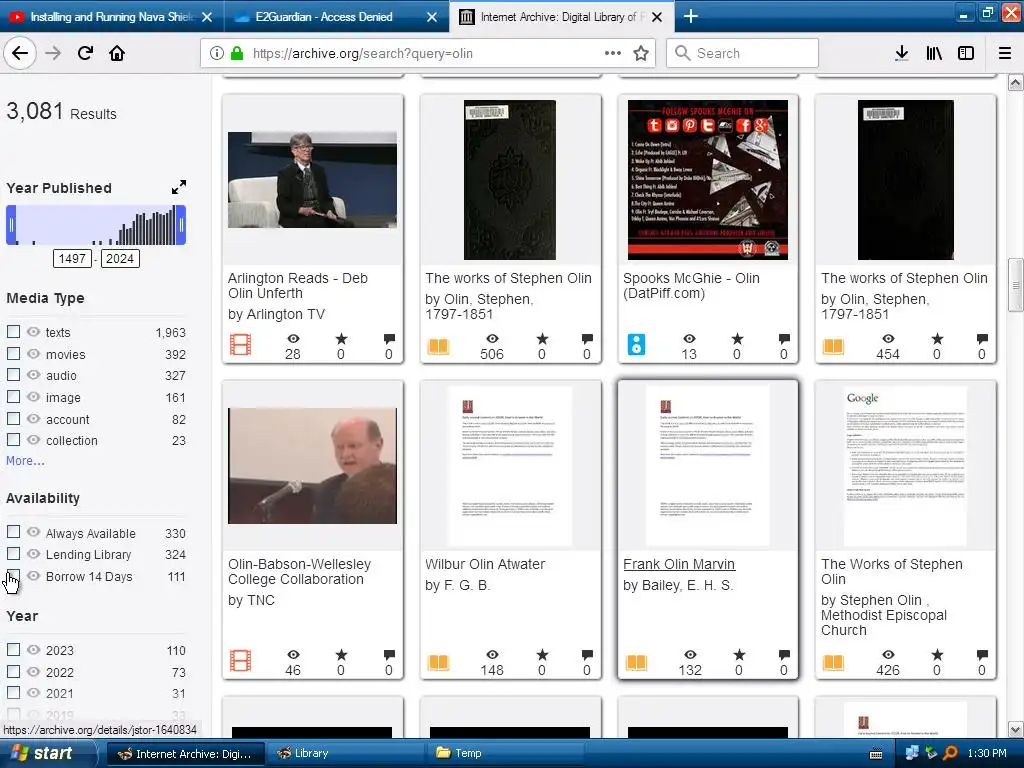1024x768 pixels.
Task: Check the audio media type filter
Action: (x=13, y=375)
